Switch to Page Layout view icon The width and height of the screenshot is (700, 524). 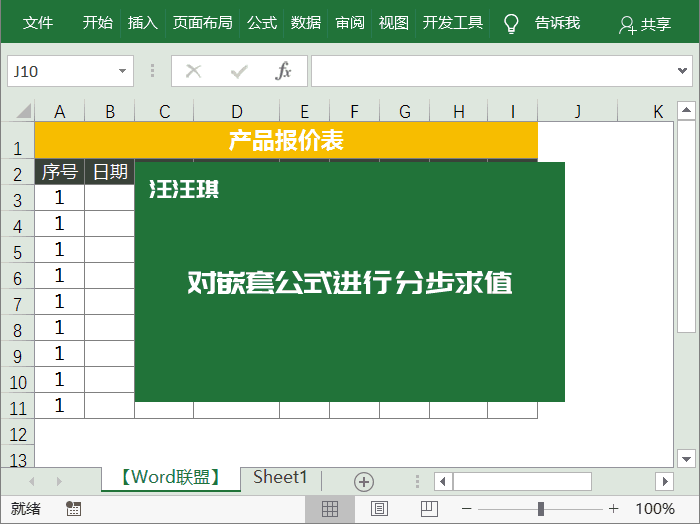(x=379, y=508)
